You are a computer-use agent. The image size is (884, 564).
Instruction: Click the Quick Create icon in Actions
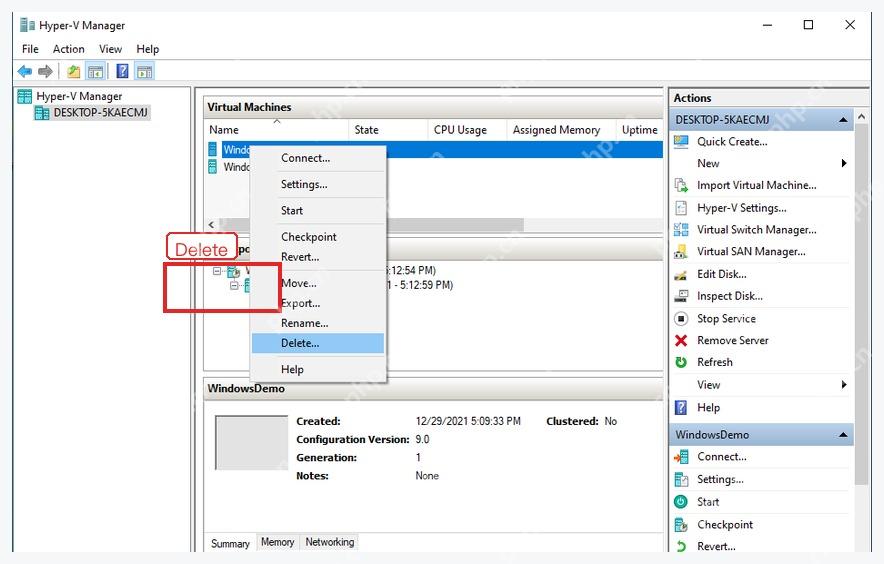point(681,142)
